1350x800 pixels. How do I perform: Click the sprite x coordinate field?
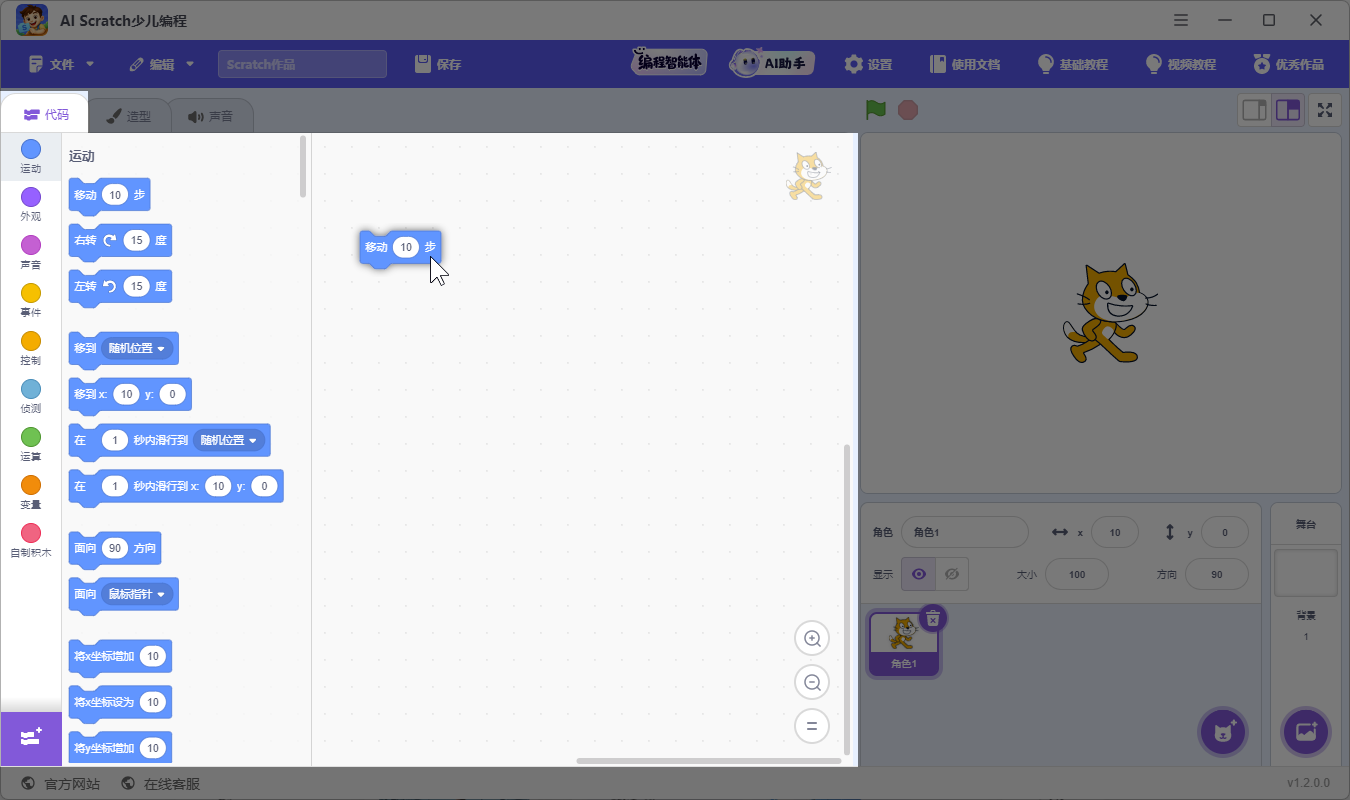point(1114,533)
